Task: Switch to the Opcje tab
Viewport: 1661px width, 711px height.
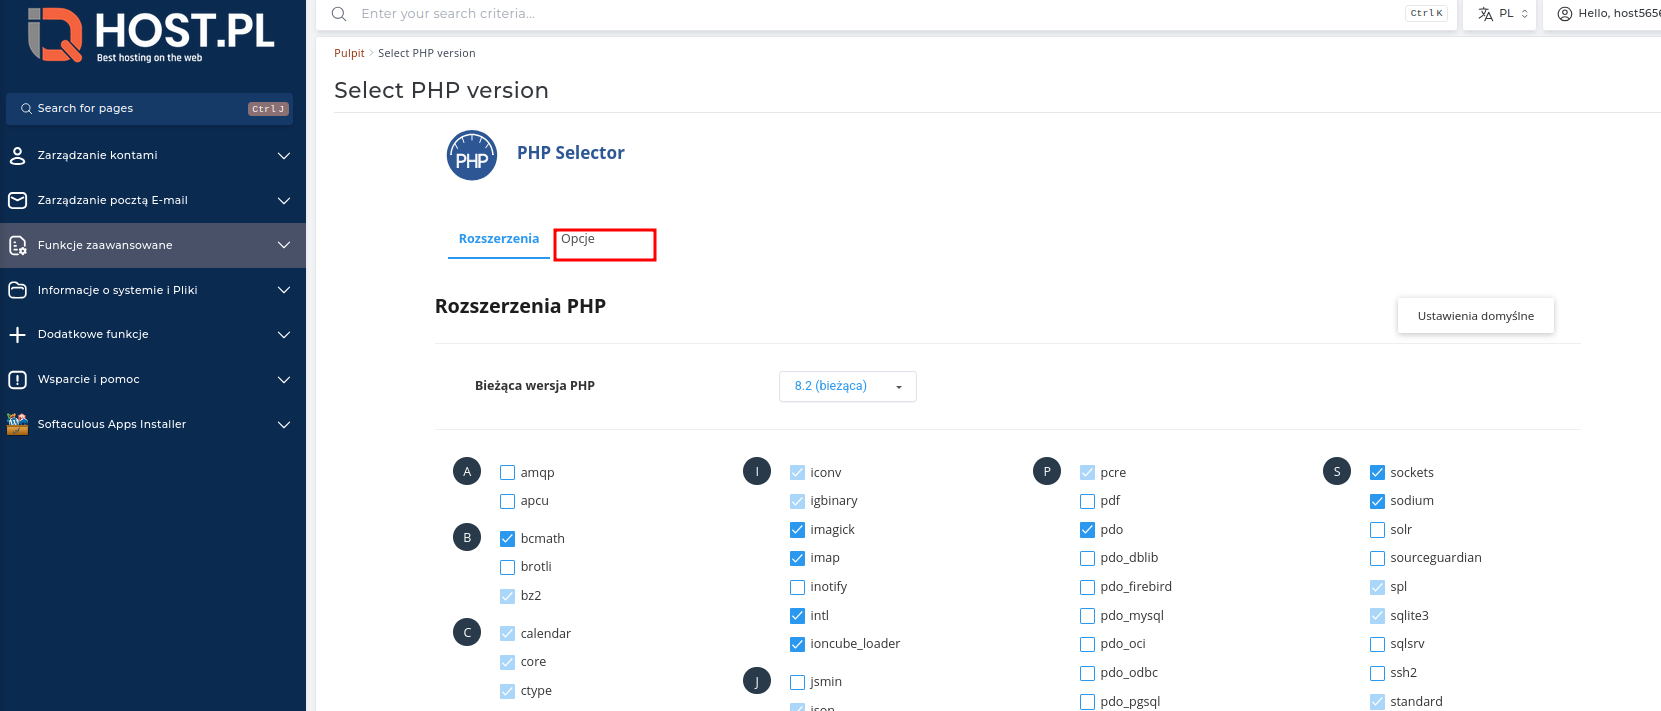Action: 578,239
